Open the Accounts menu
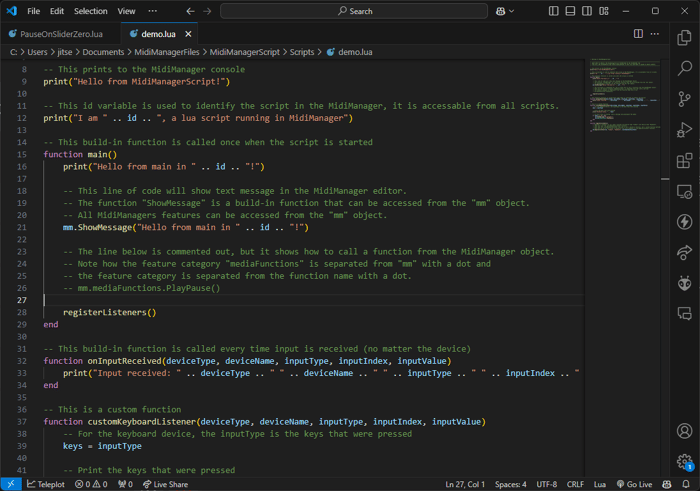Image resolution: width=700 pixels, height=491 pixels. (x=684, y=431)
